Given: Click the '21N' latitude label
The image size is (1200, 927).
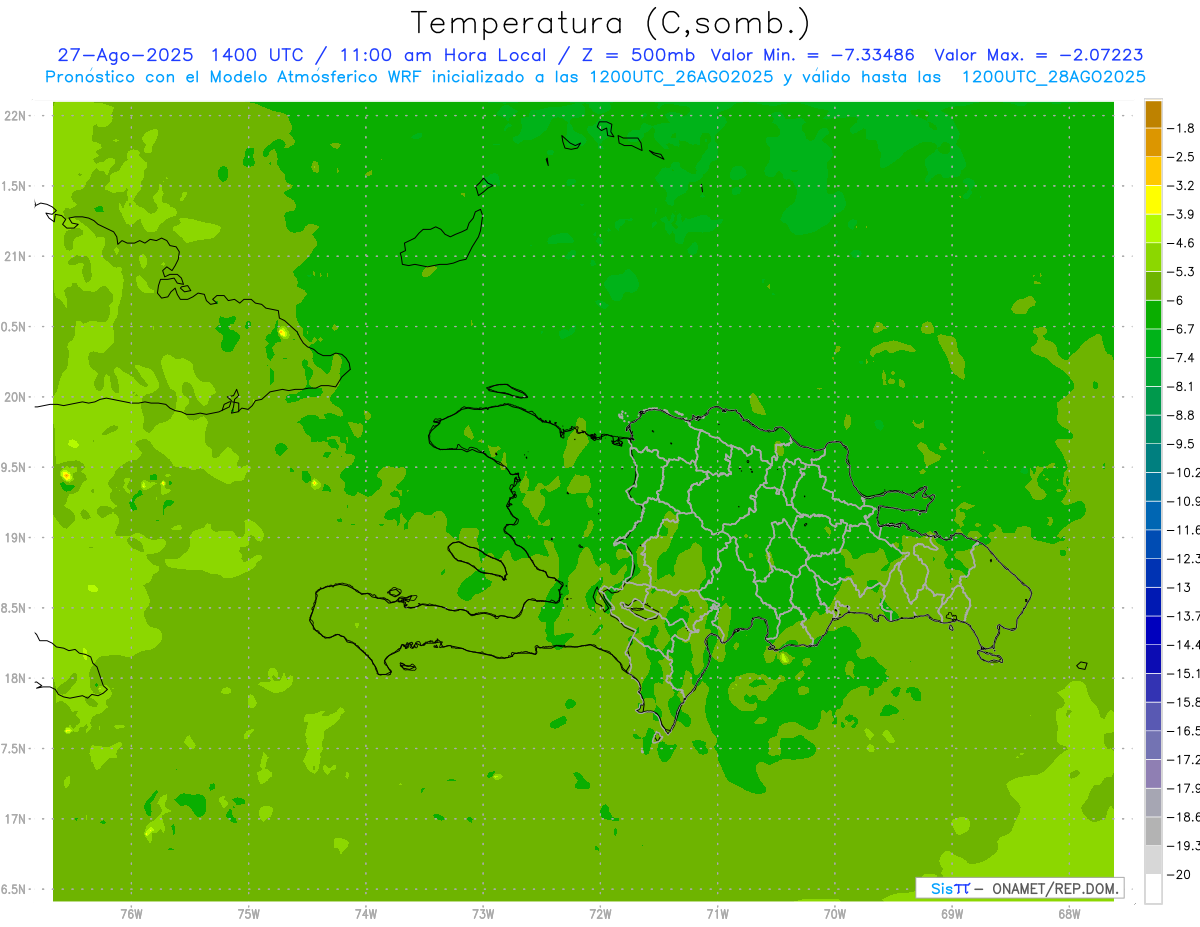Looking at the screenshot, I should pyautogui.click(x=16, y=256).
